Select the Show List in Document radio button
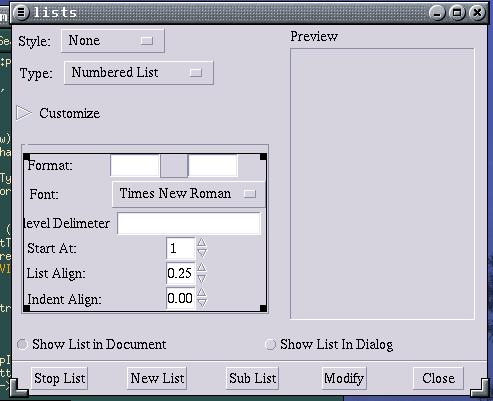The height and width of the screenshot is (401, 493). [x=22, y=344]
